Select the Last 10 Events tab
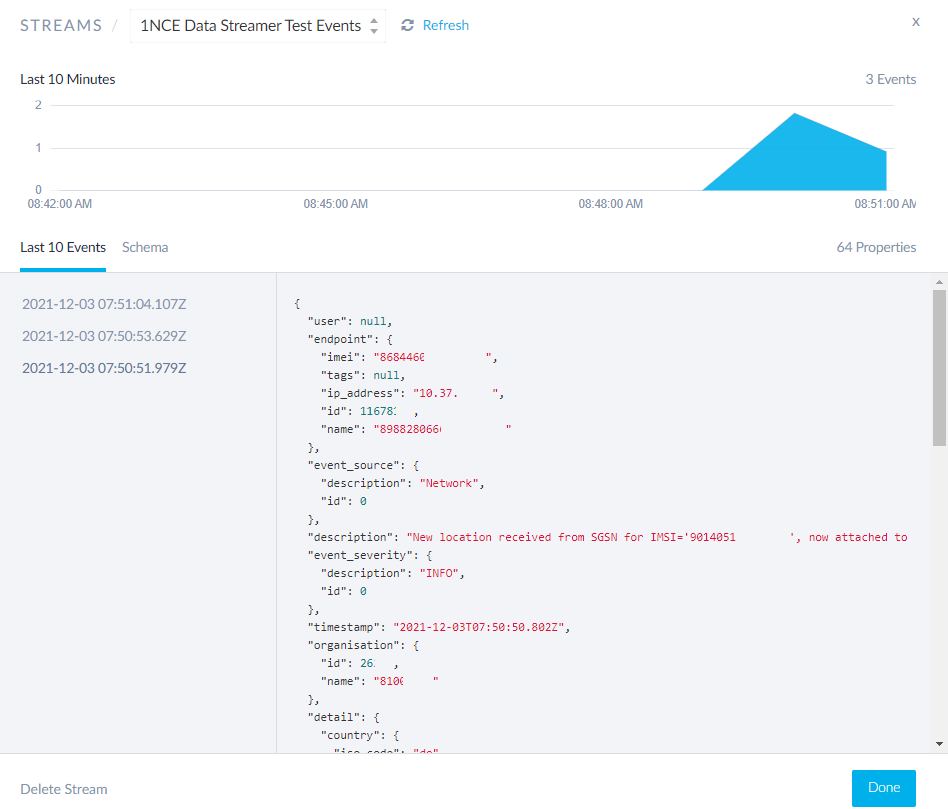The image size is (948, 809). point(63,247)
